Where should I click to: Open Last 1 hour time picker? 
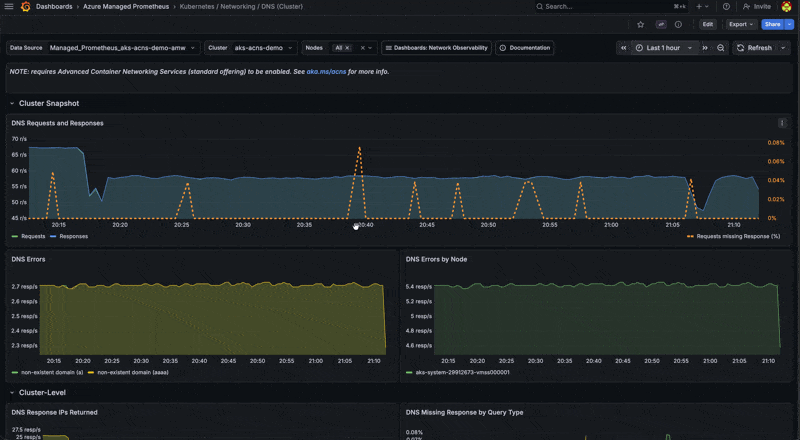coord(664,48)
